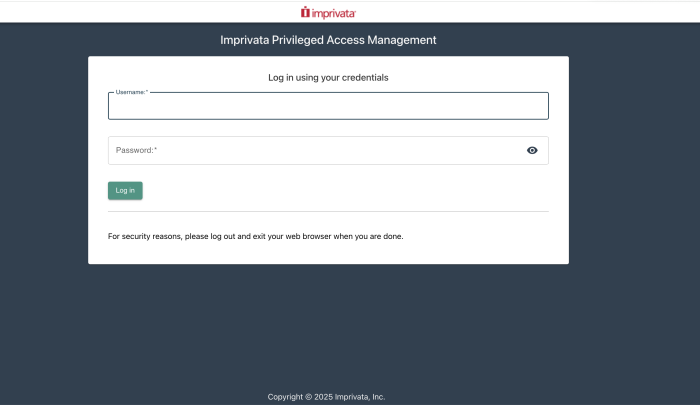The image size is (700, 405).
Task: Click the green Log in button
Action: point(125,191)
